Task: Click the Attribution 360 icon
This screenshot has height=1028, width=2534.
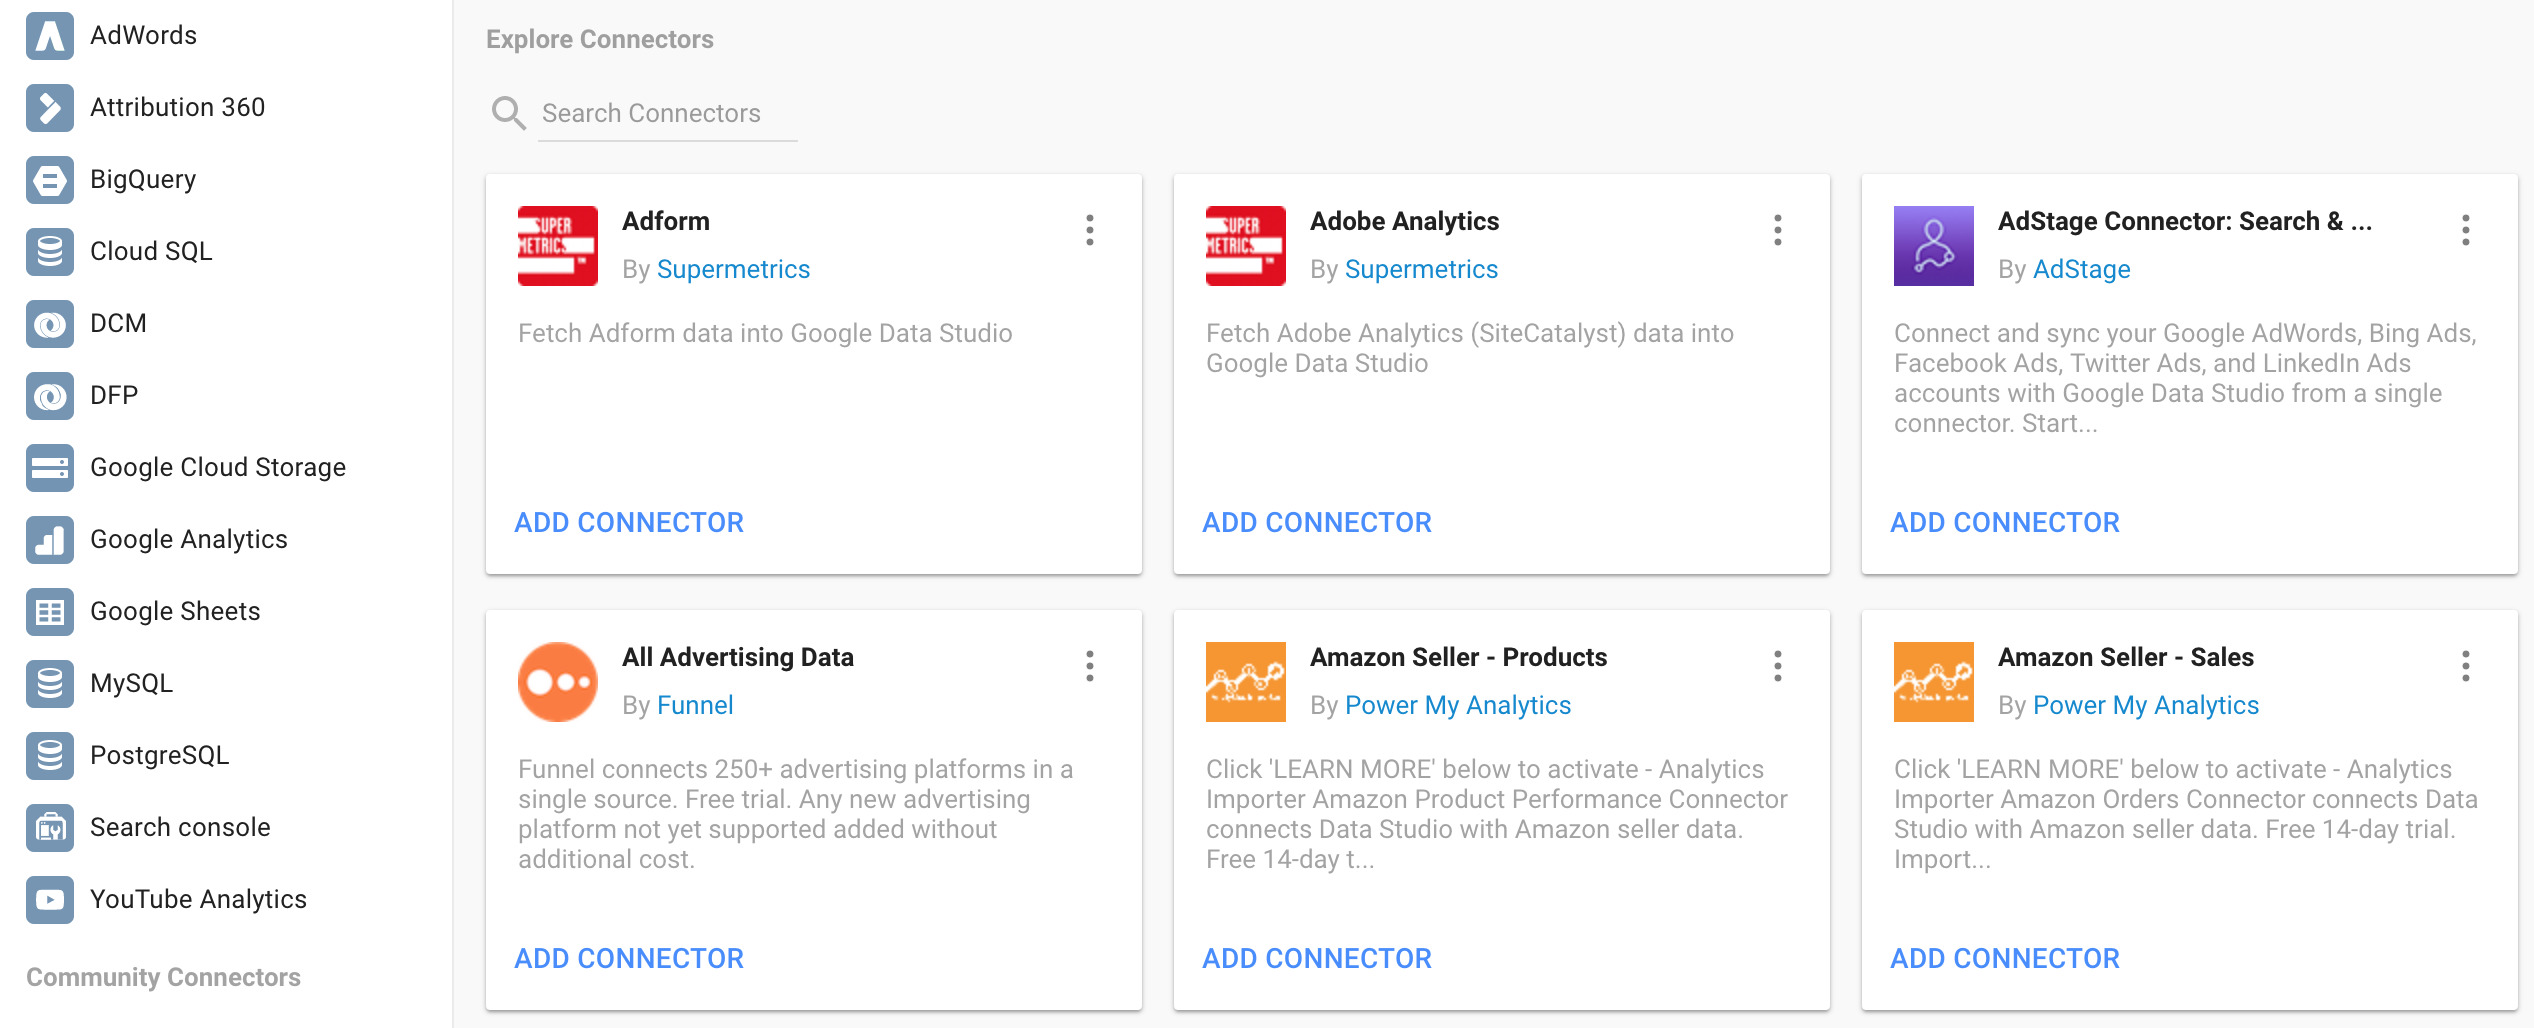Action: coord(50,108)
